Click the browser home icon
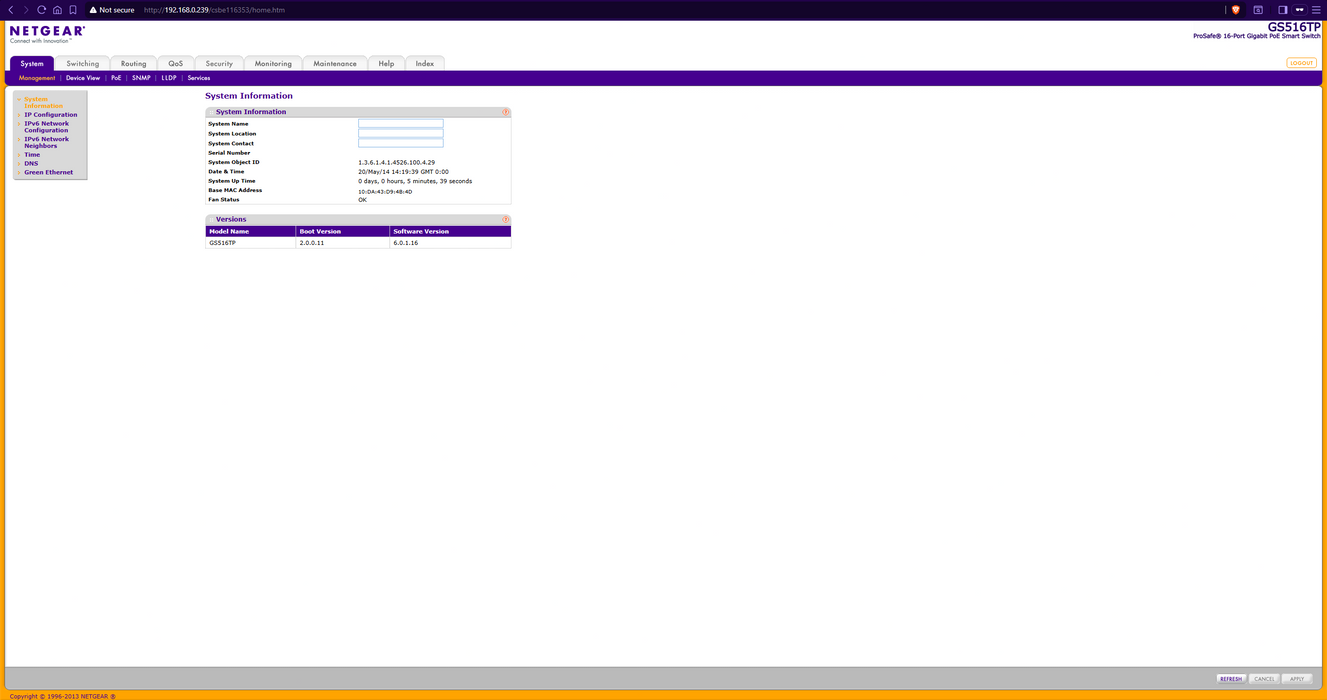1327x700 pixels. point(57,10)
